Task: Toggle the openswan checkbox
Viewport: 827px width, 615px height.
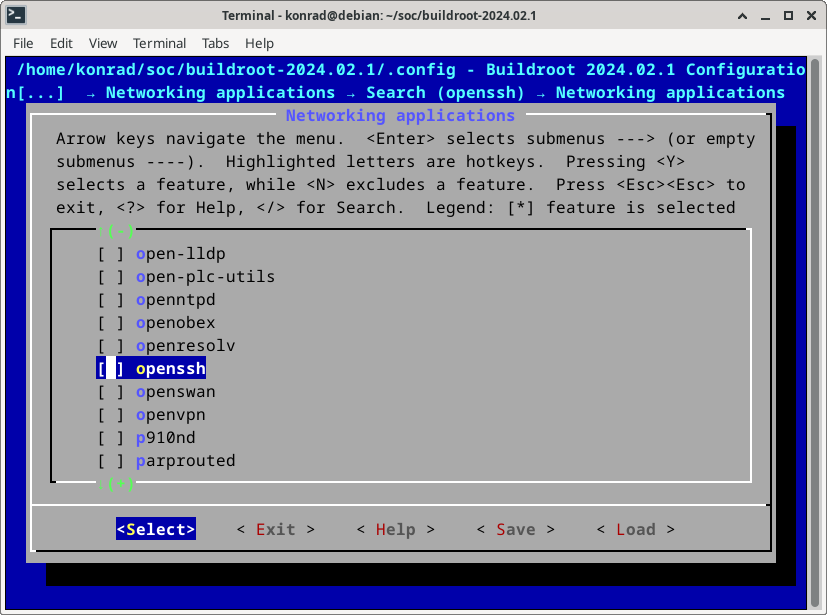Action: [111, 392]
